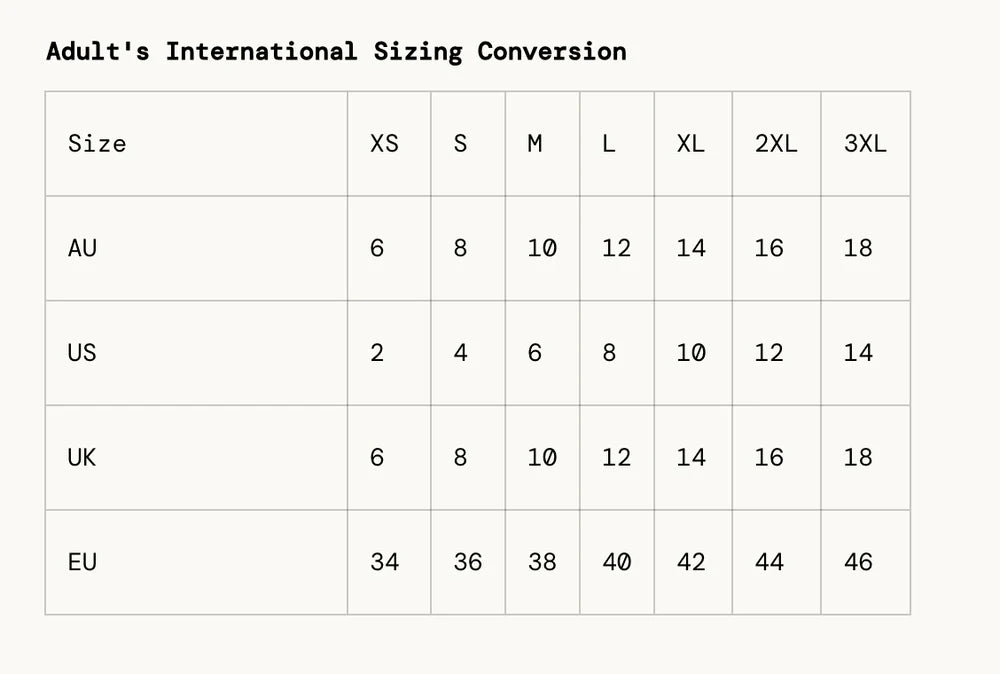This screenshot has width=1000, height=674.
Task: Click the EU size 34 cell
Action: (384, 562)
